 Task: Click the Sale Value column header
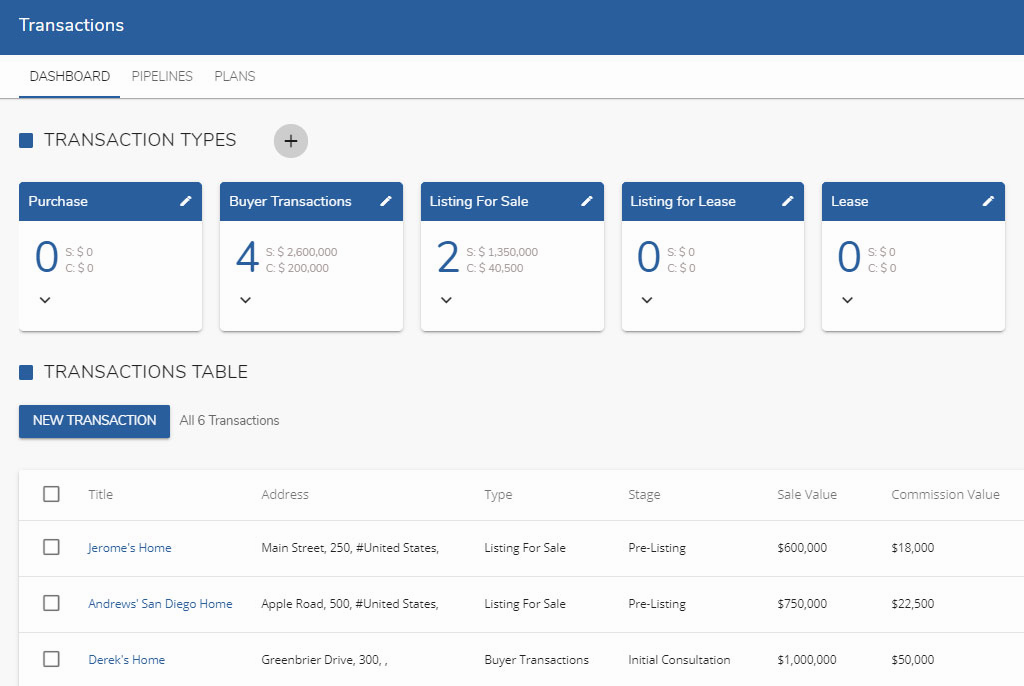[x=806, y=495]
